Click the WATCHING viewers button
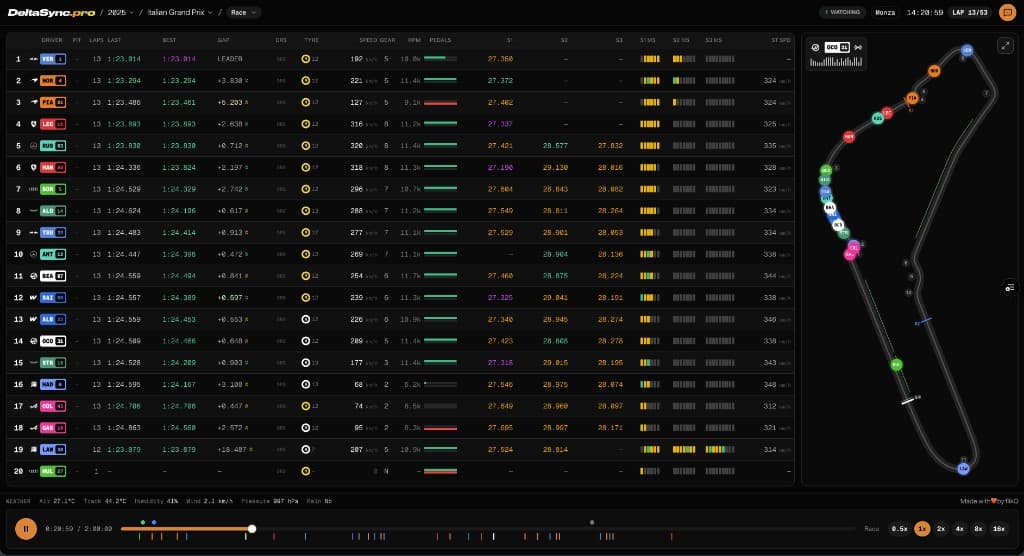The image size is (1024, 556). click(843, 13)
